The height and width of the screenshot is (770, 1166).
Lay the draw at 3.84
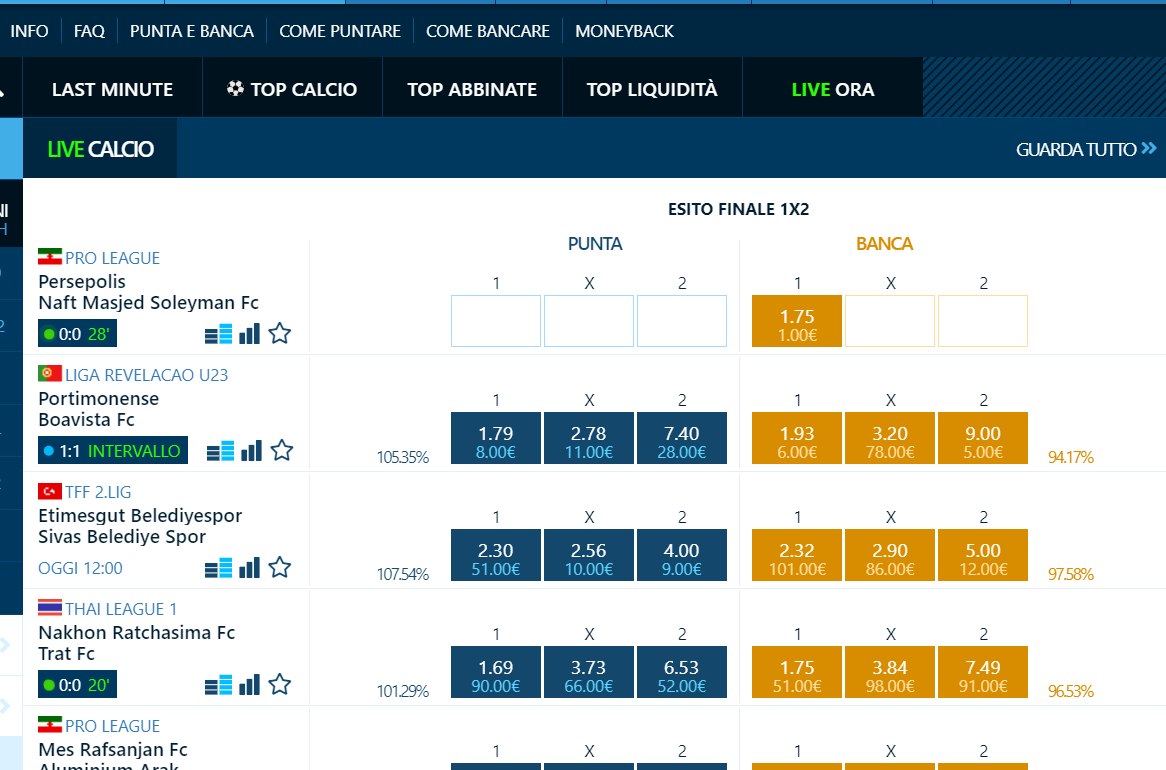click(890, 672)
